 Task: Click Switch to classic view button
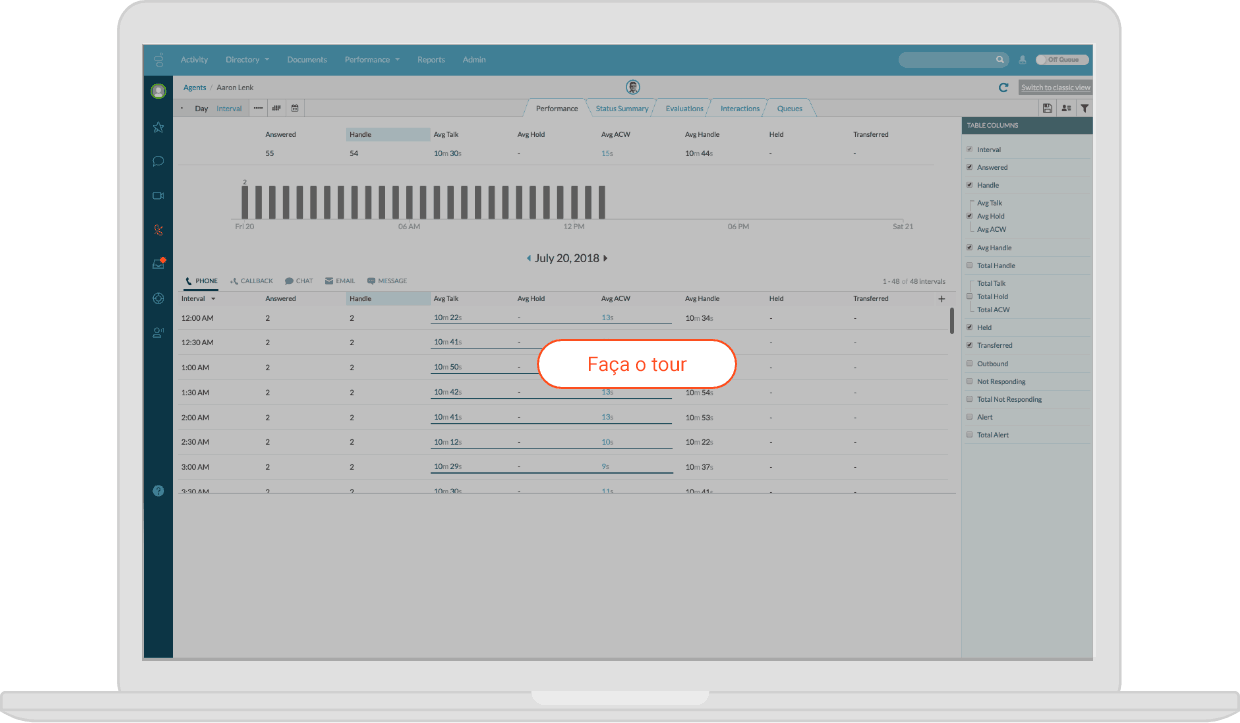[x=1055, y=88]
